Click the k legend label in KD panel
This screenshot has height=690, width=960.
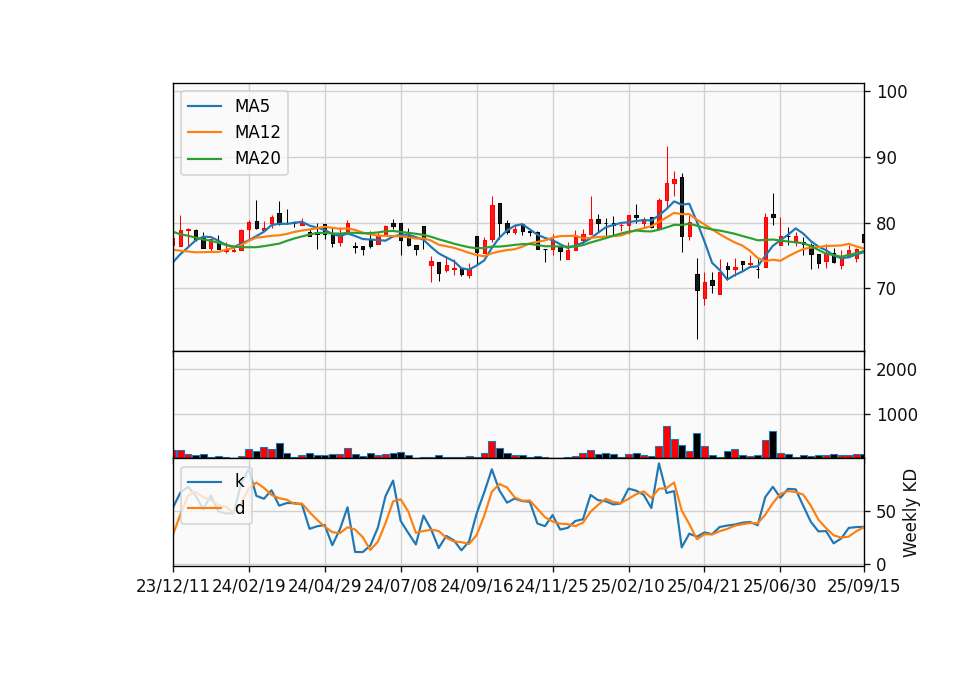point(239,481)
